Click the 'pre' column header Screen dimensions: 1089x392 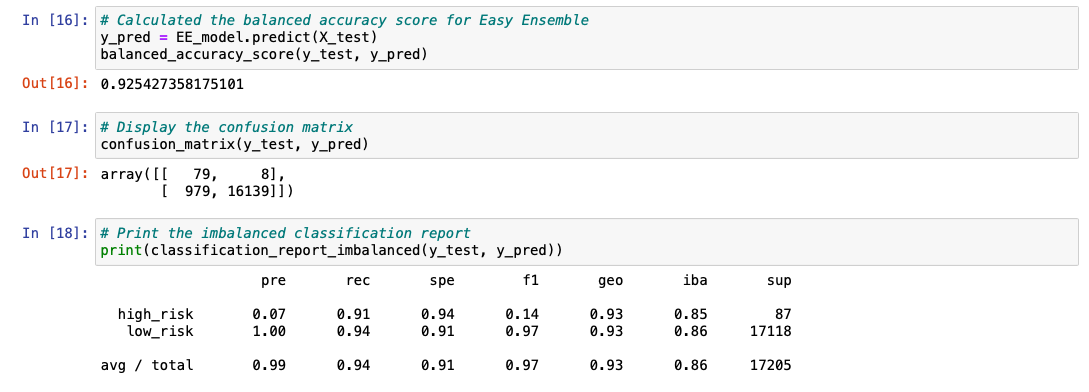tap(273, 281)
